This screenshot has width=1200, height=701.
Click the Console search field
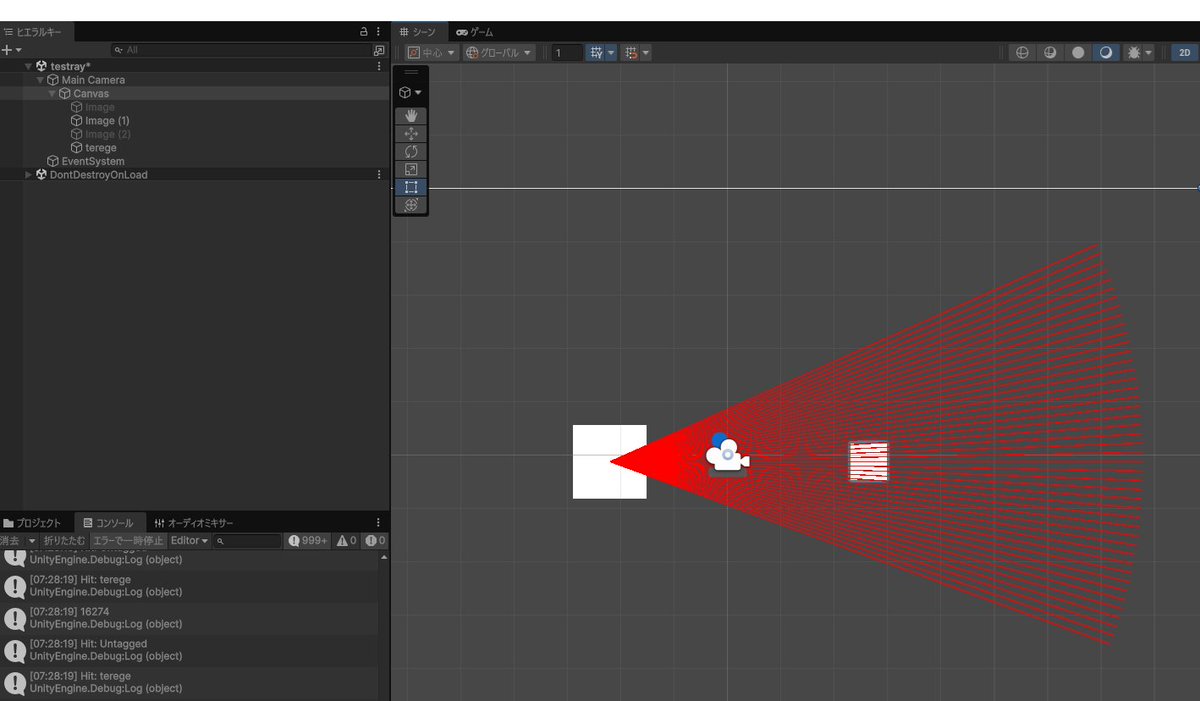click(x=248, y=541)
